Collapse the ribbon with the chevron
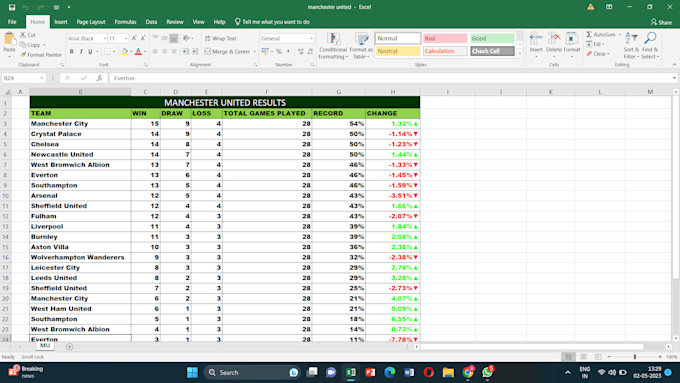The image size is (680, 383). 674,65
